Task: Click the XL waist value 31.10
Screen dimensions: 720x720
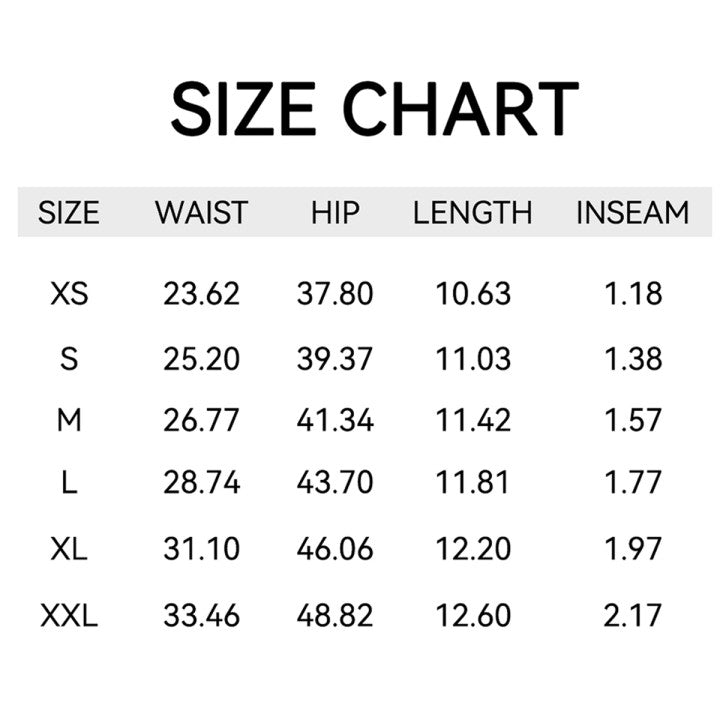Action: [201, 548]
